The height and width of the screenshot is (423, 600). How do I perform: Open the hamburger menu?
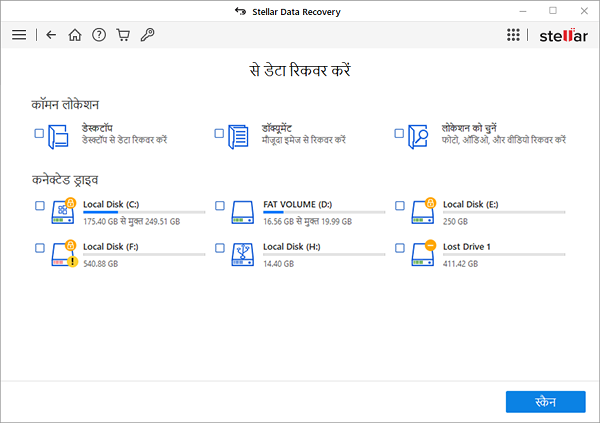18,34
